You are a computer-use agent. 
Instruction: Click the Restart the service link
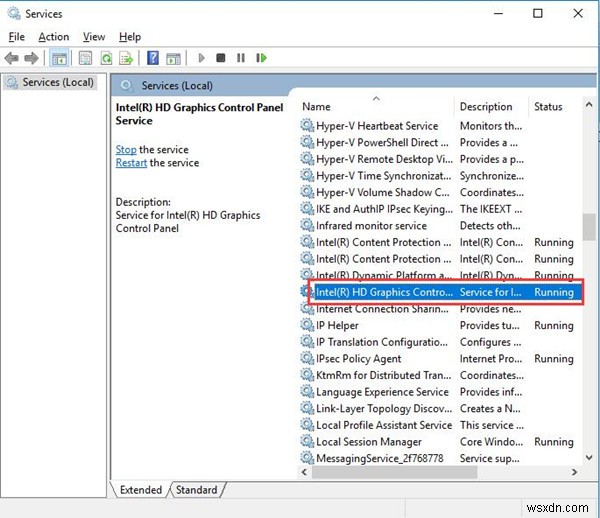coord(131,163)
